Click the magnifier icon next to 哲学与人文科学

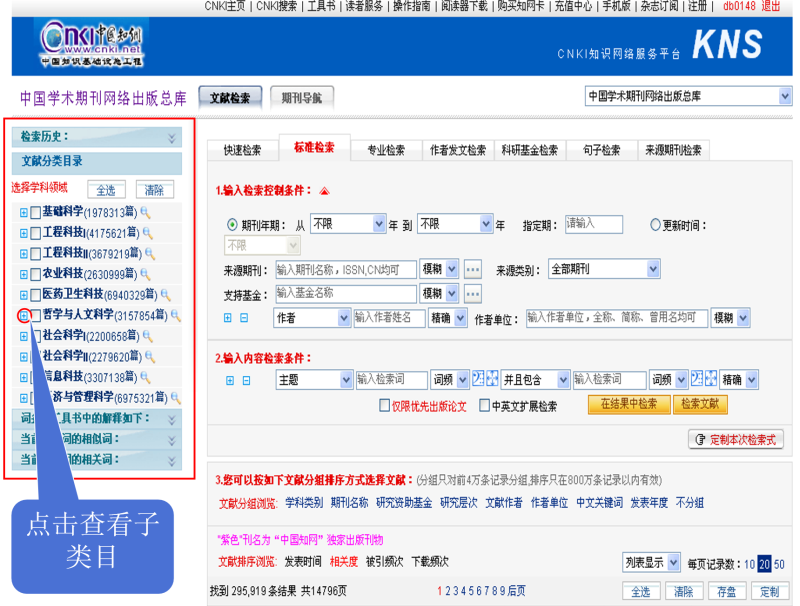point(176,316)
